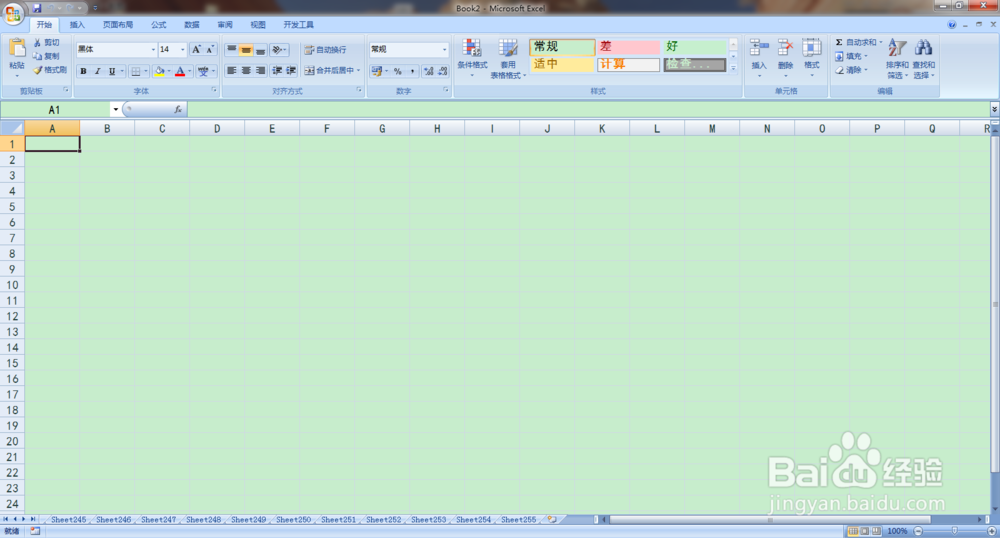
Task: Apply the red font color A
Action: point(180,71)
